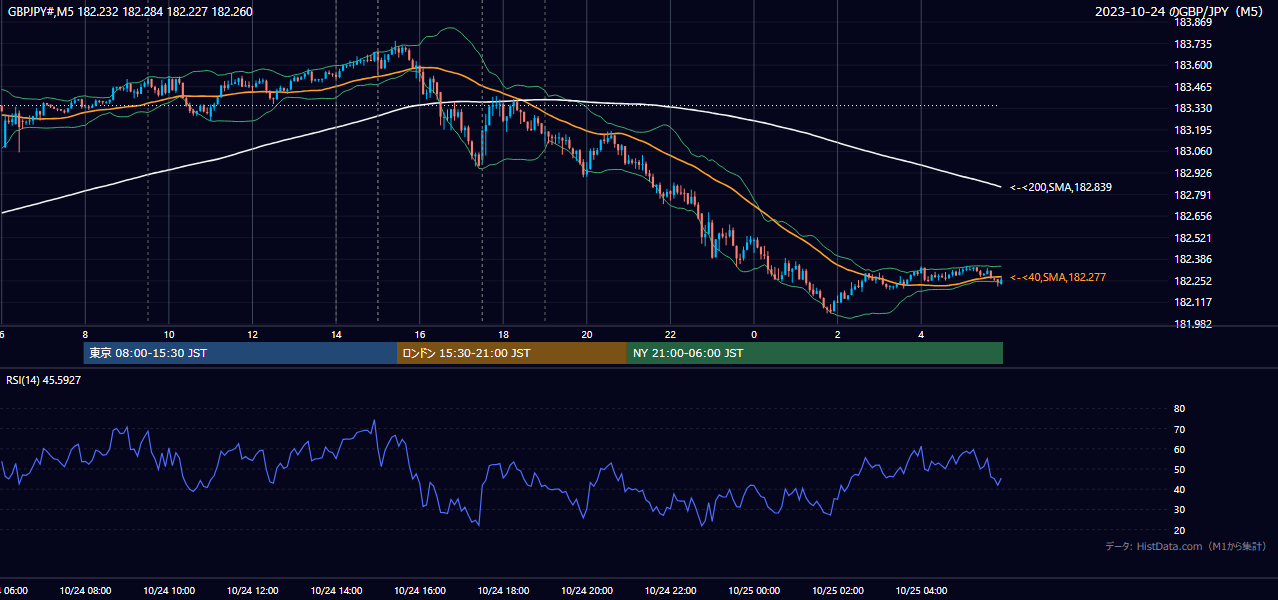Select the 200 SMA 182.839 label
Image resolution: width=1278 pixels, height=600 pixels.
point(1061,187)
